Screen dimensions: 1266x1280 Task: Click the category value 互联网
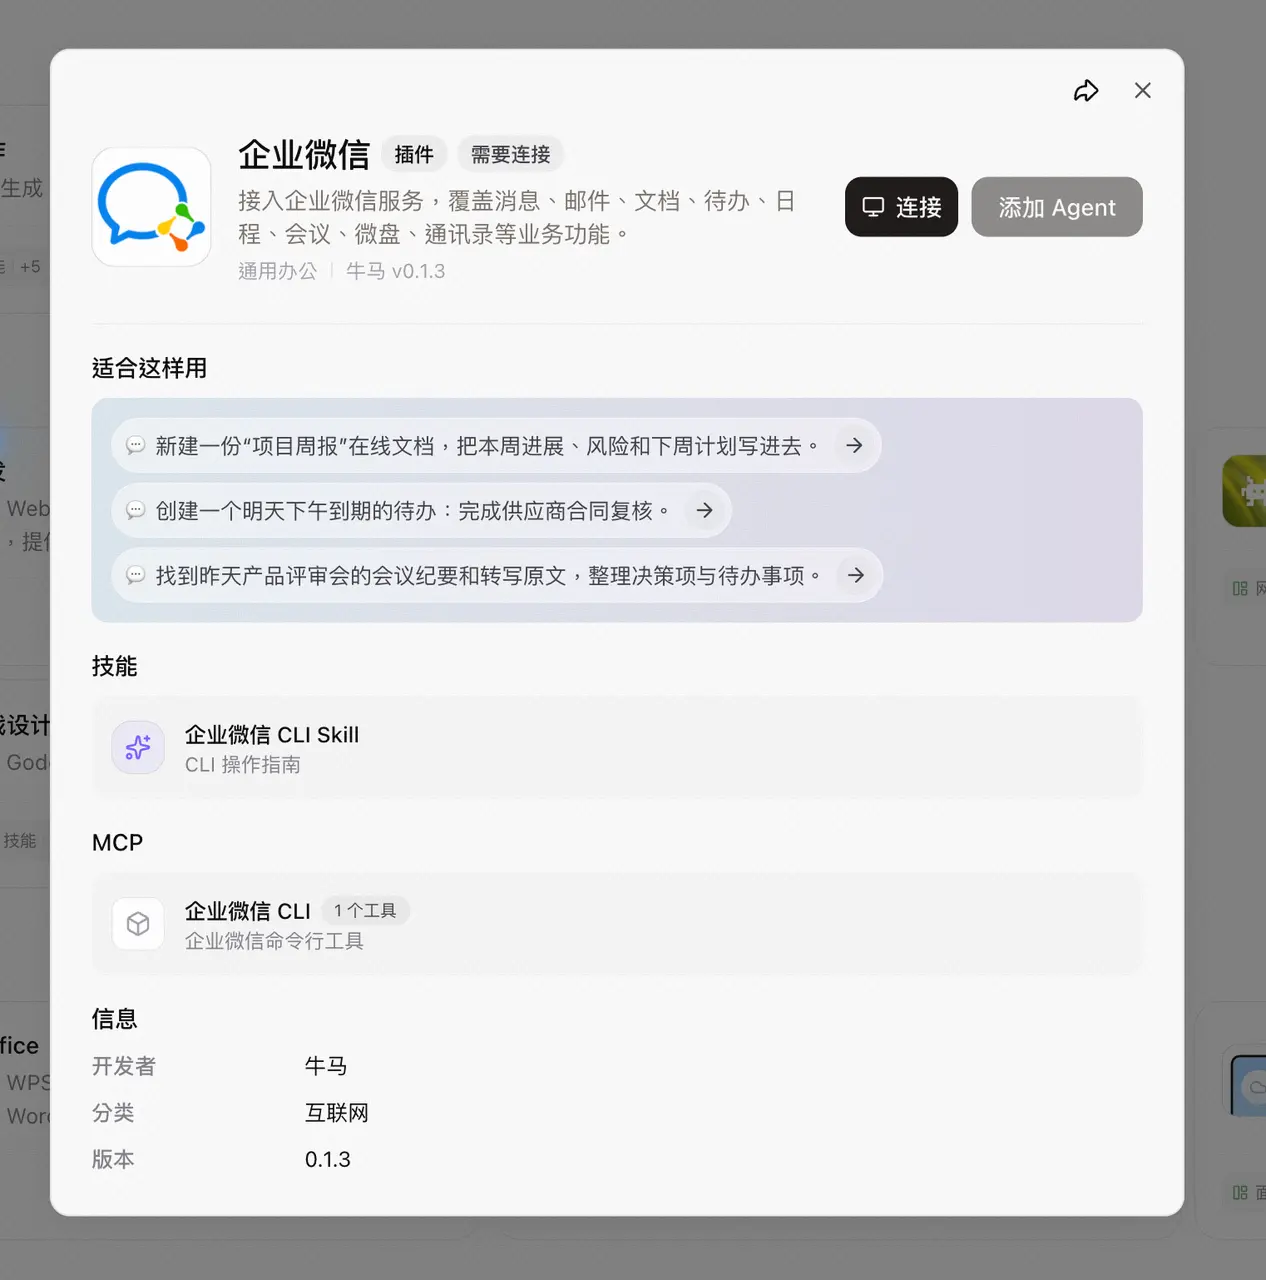coord(337,1113)
